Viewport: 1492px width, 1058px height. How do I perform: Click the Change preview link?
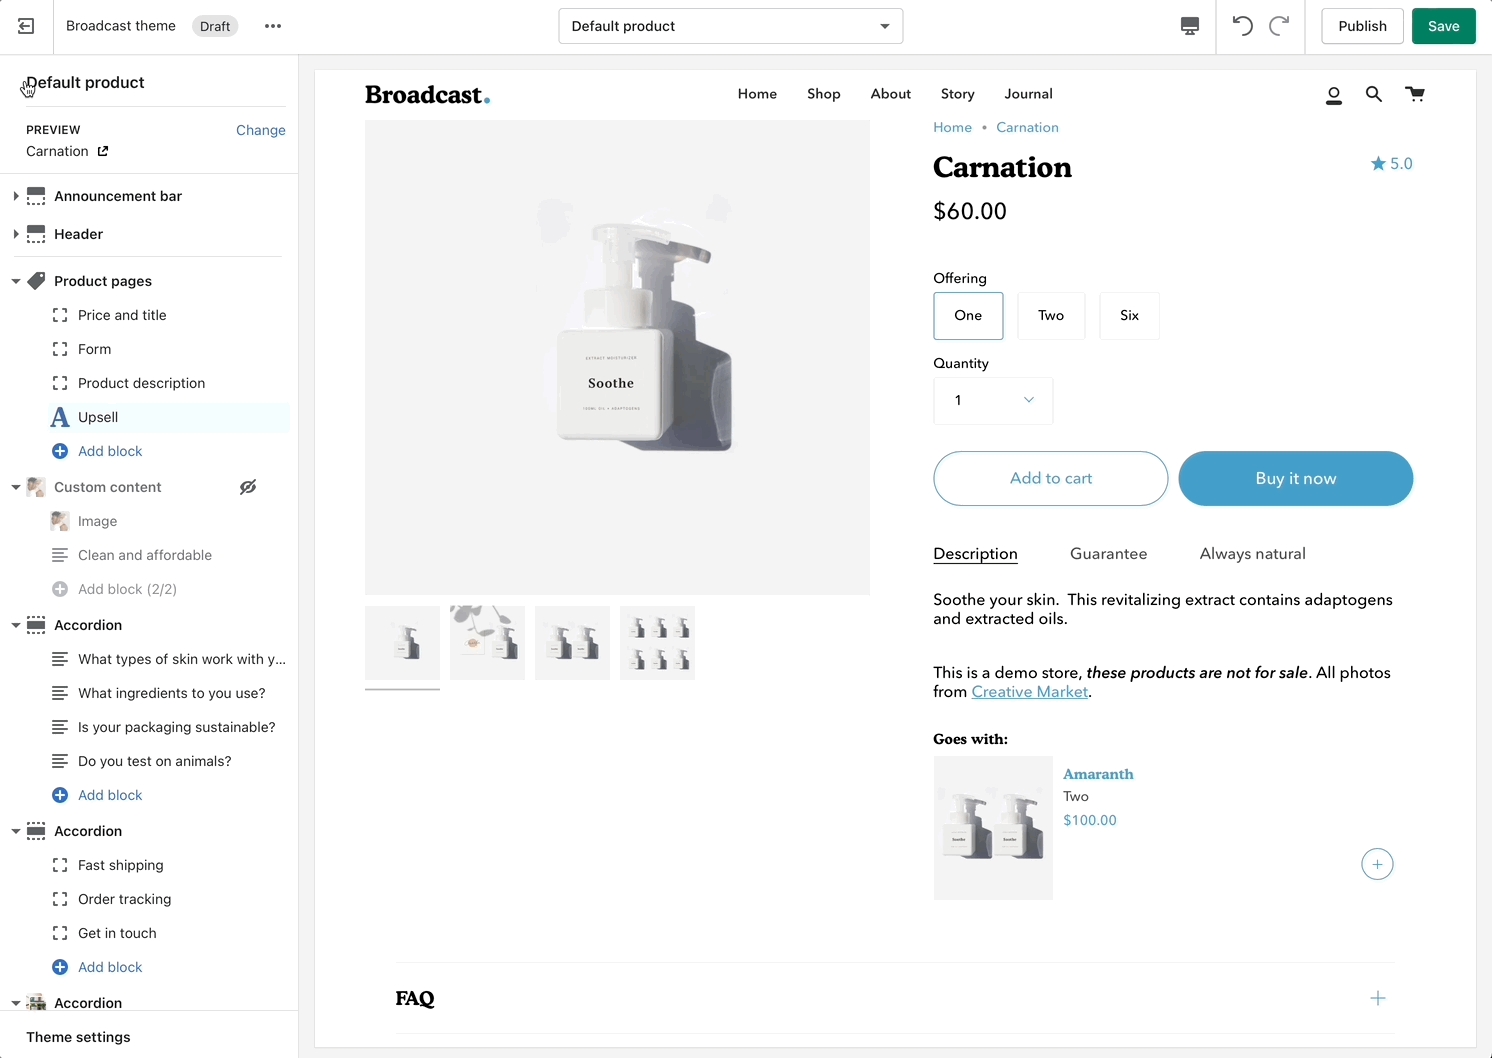pyautogui.click(x=260, y=130)
